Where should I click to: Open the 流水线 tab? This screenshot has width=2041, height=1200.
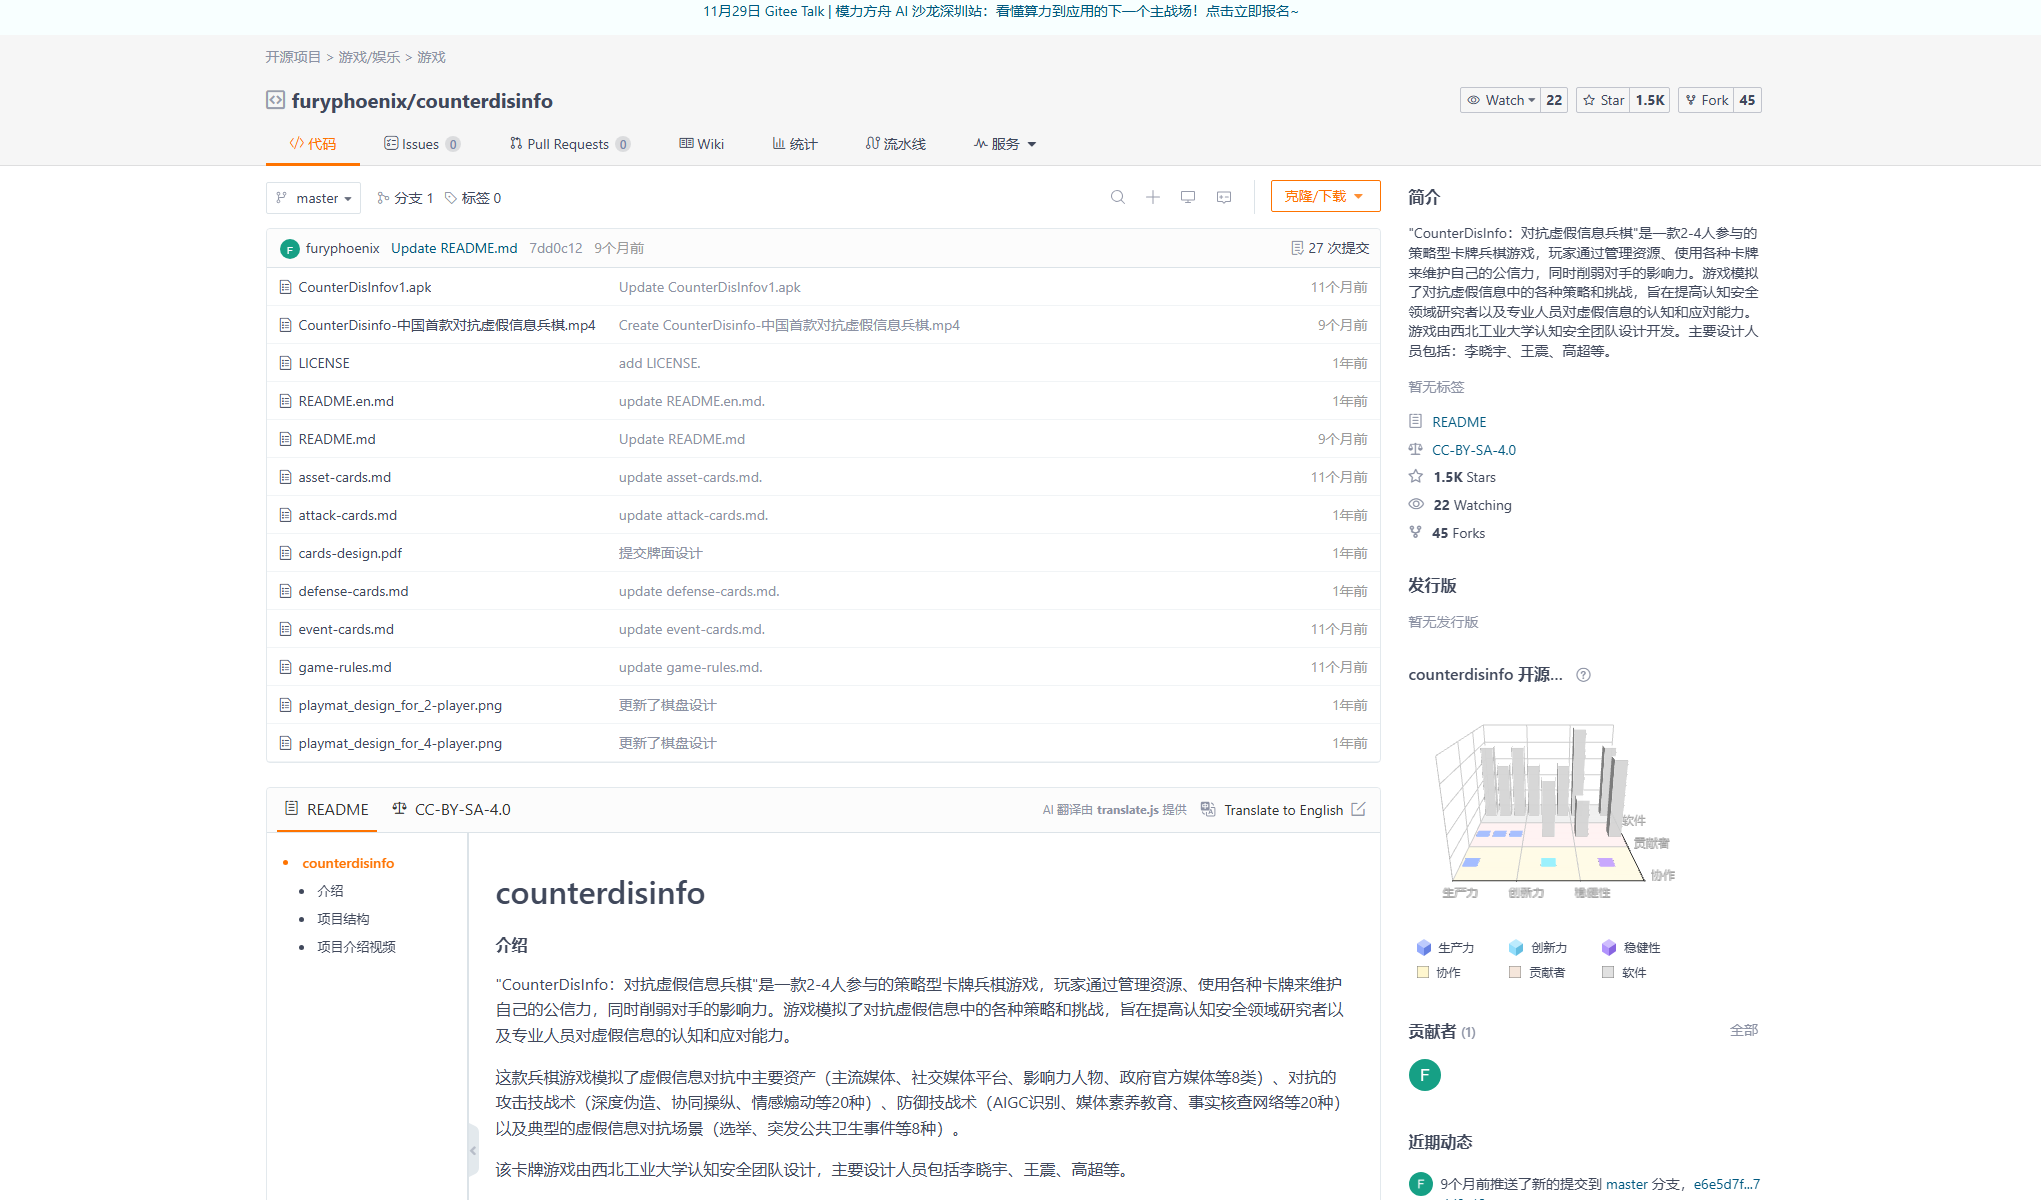[x=895, y=144]
